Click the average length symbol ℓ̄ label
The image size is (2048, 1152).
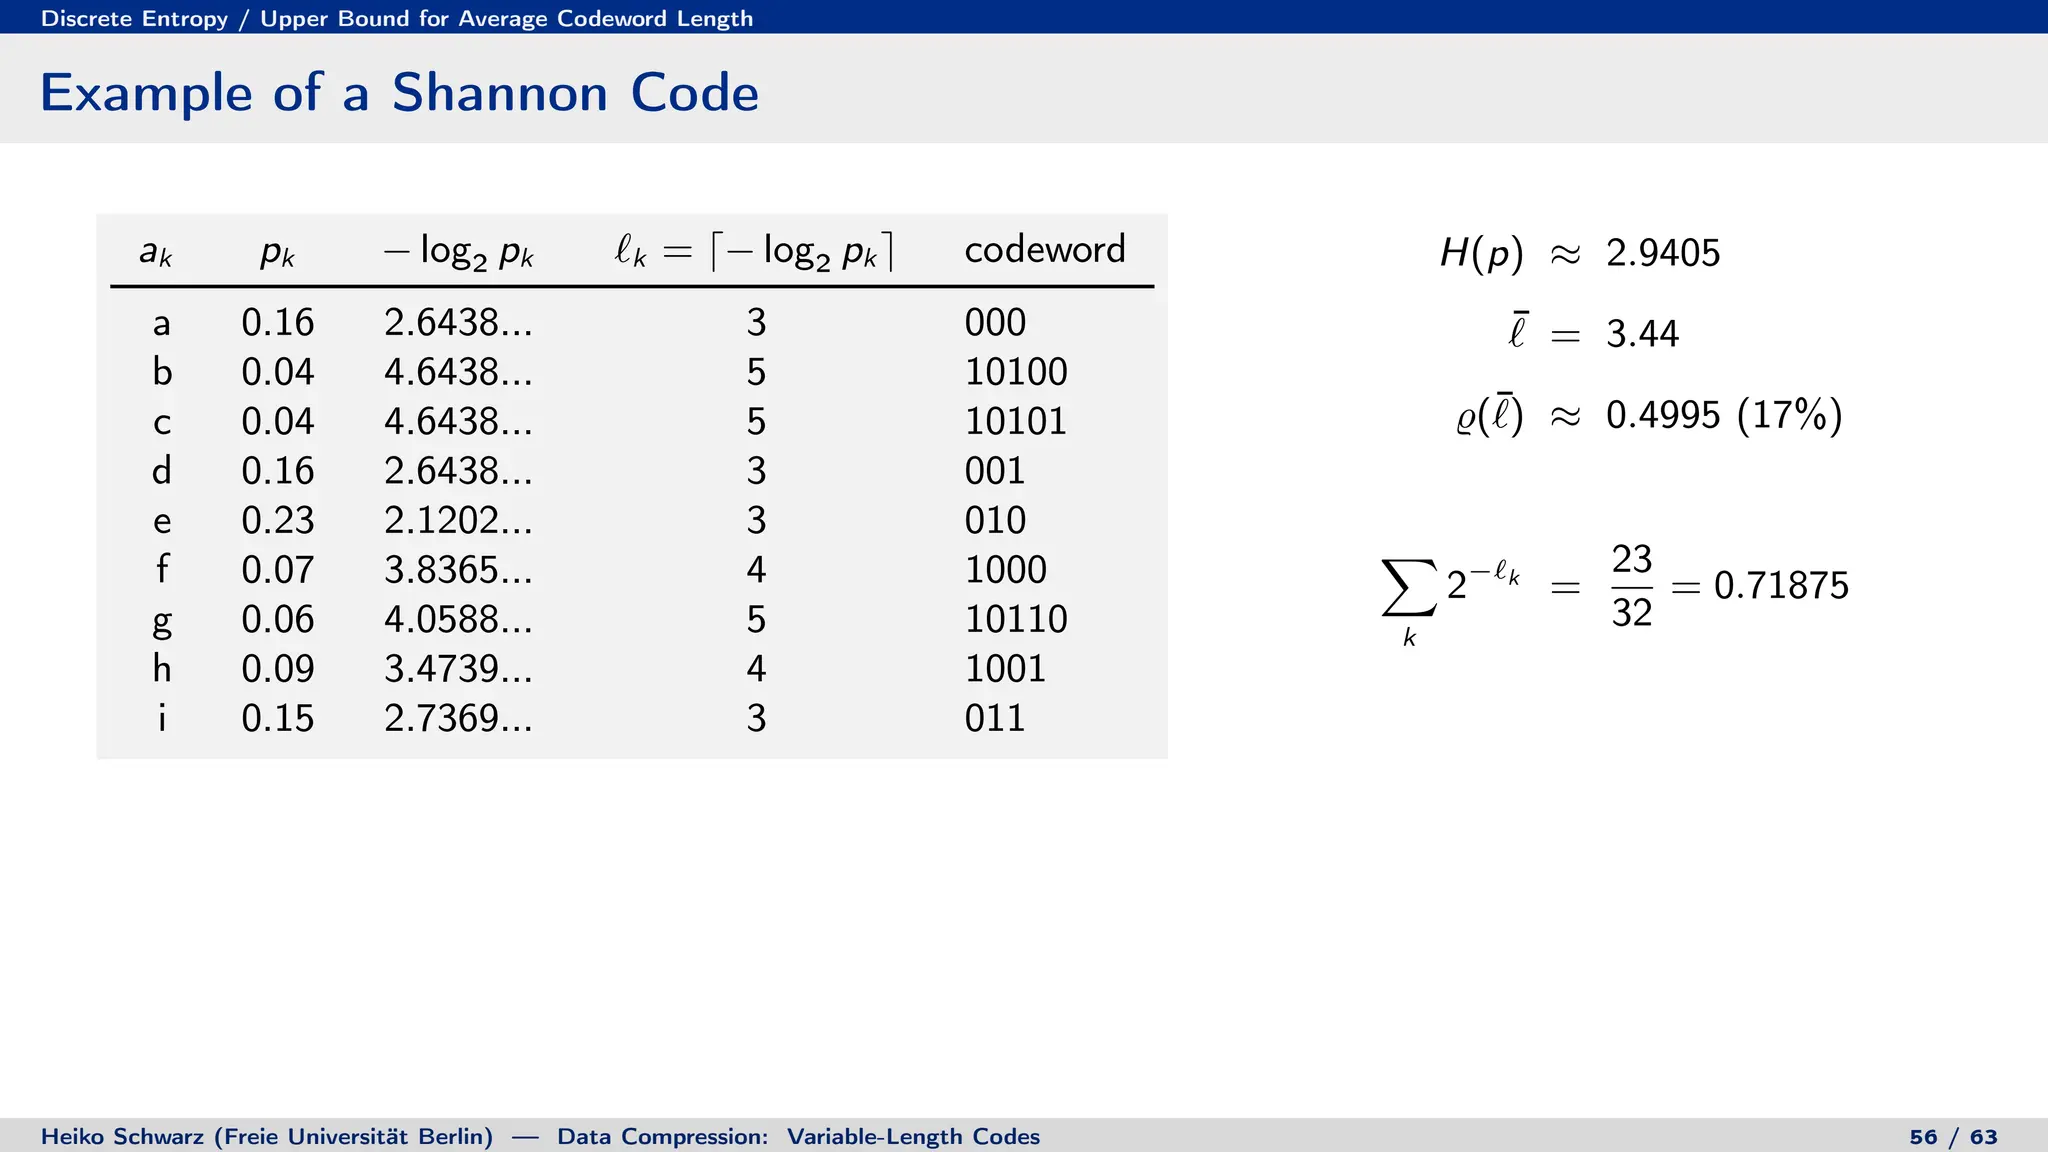coord(1517,330)
